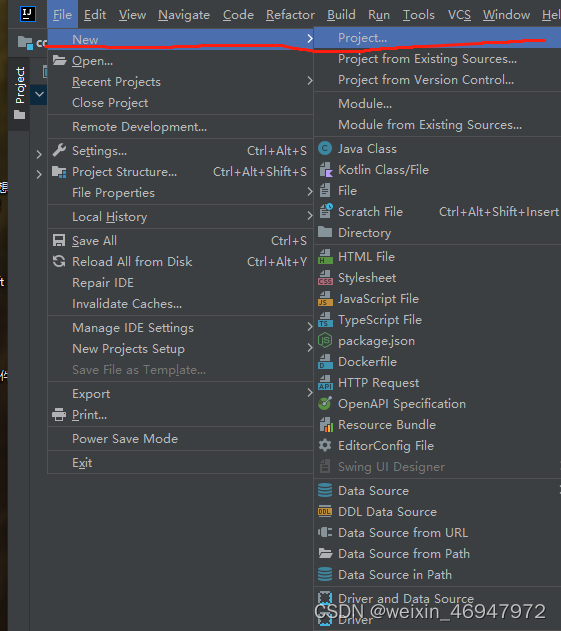
Task: Open the Refactor menu
Action: (x=290, y=15)
